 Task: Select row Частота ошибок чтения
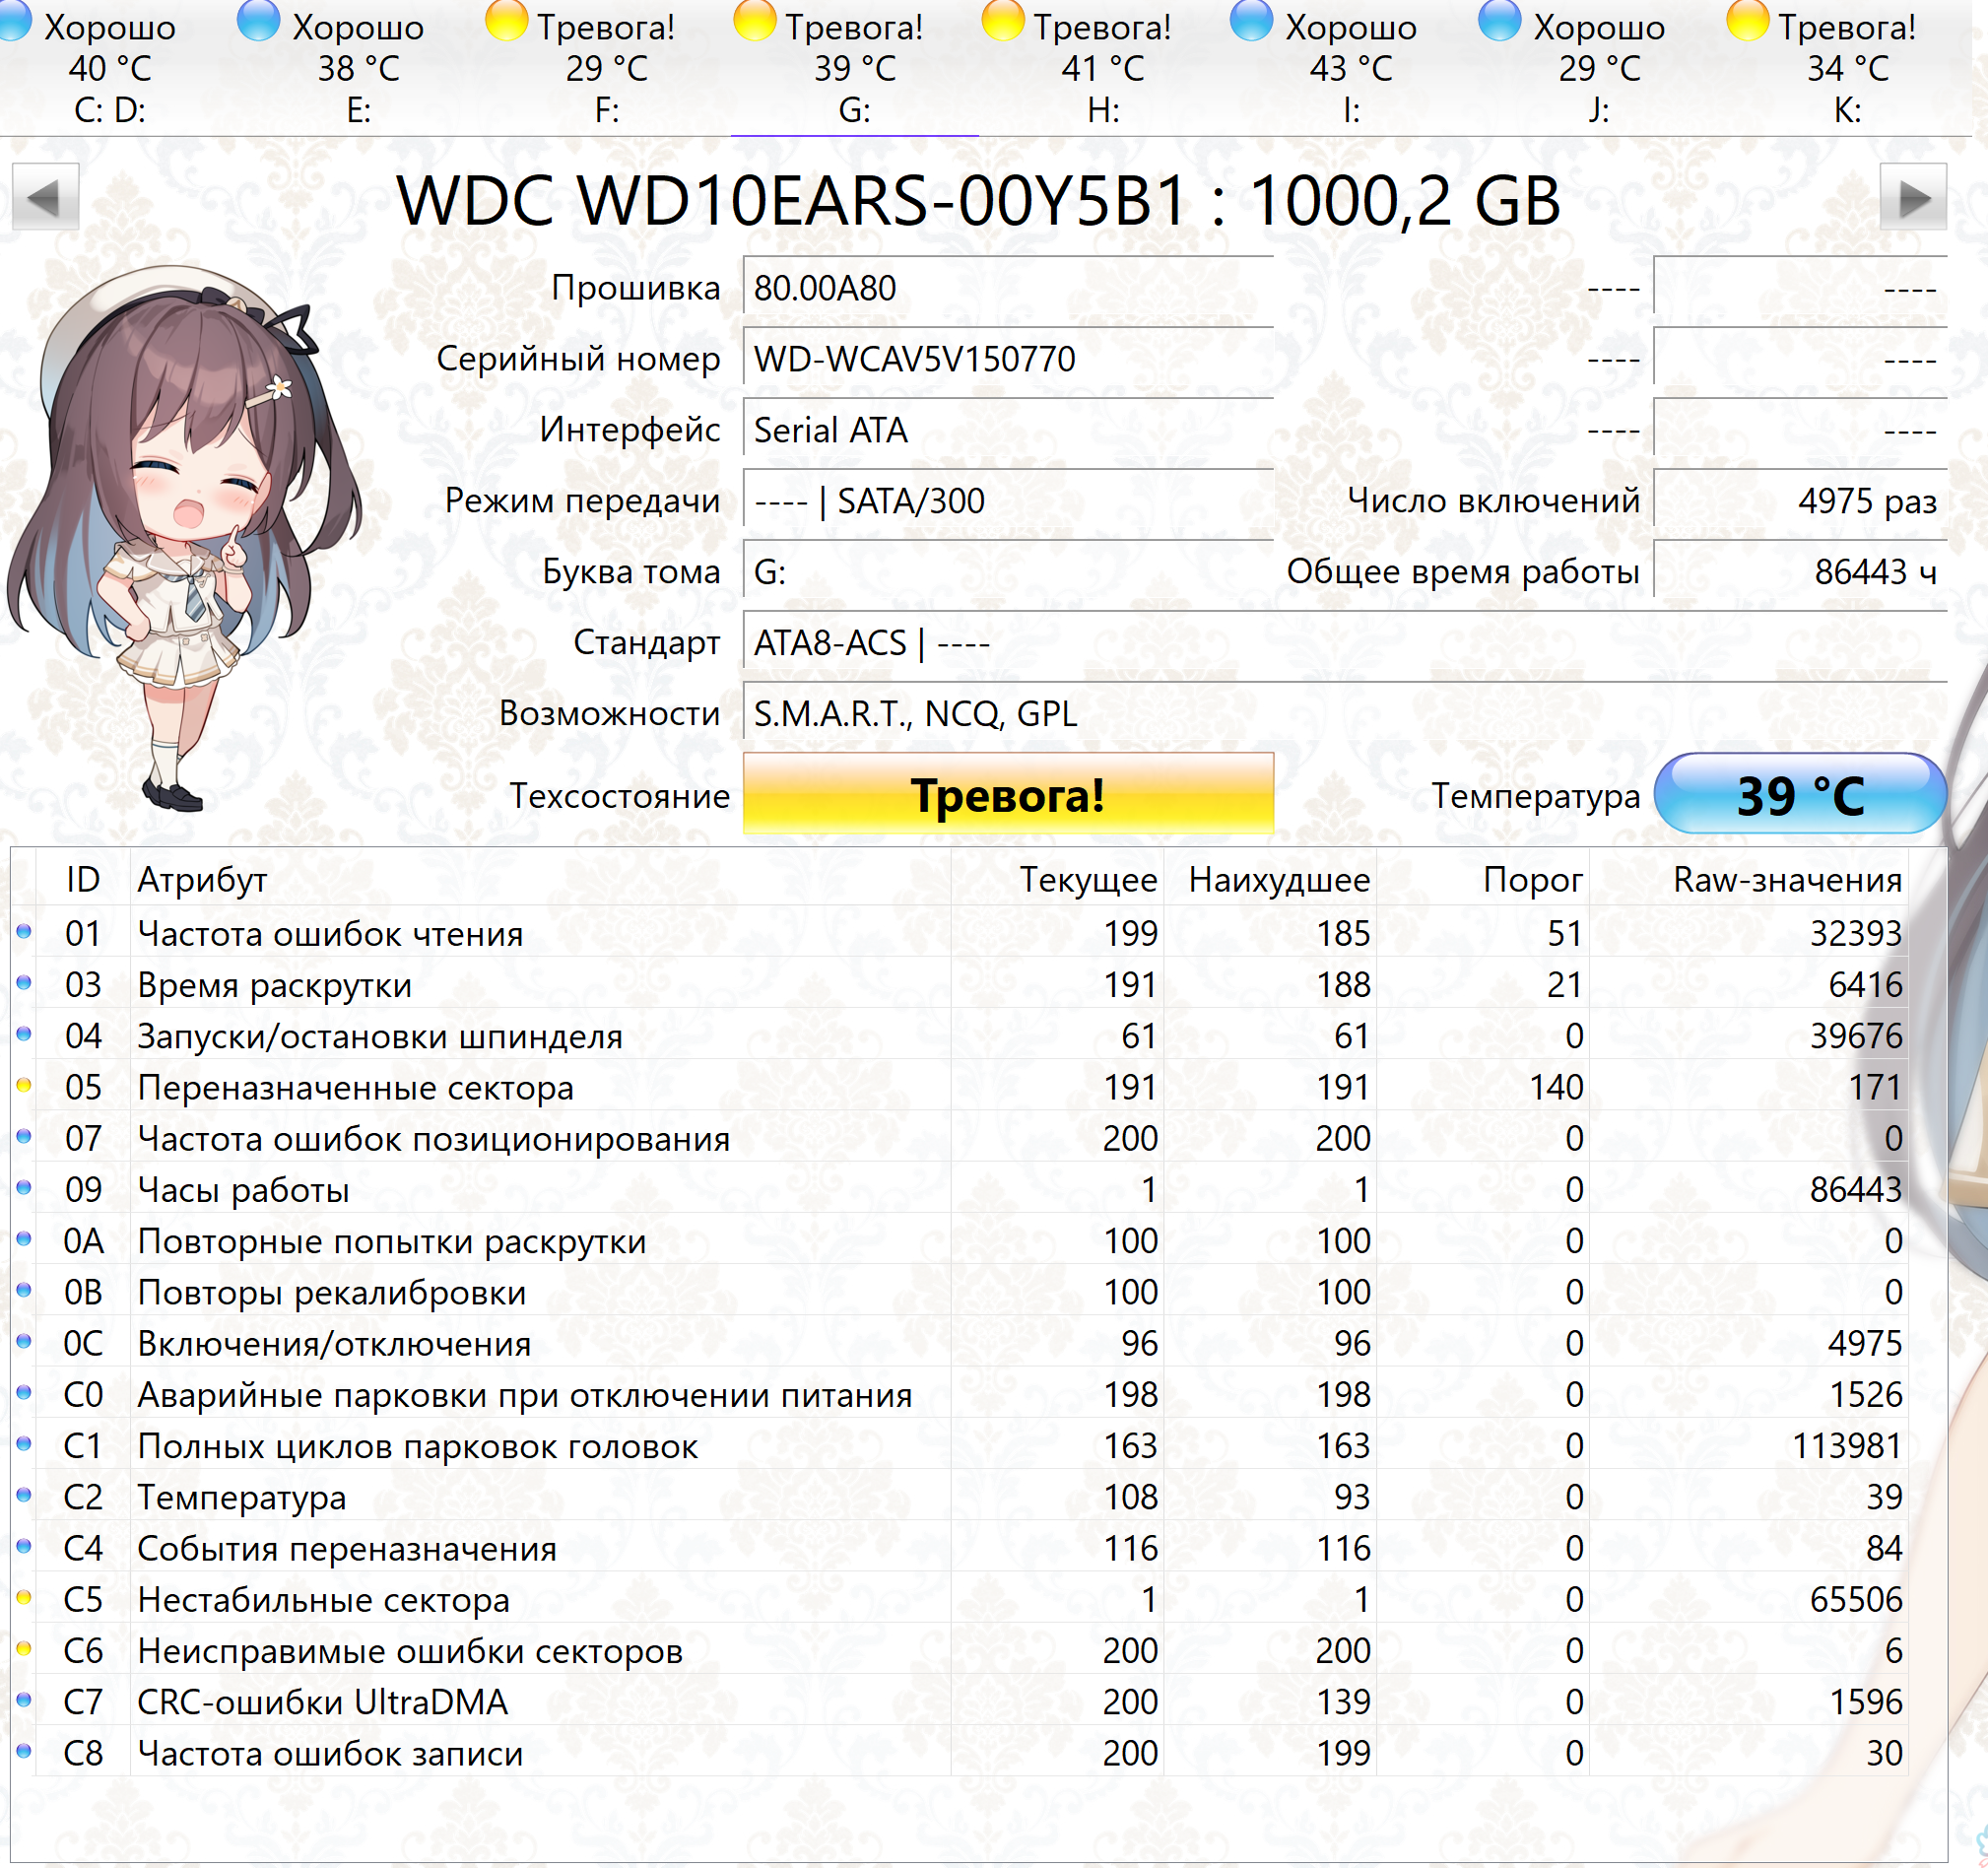[x=960, y=933]
